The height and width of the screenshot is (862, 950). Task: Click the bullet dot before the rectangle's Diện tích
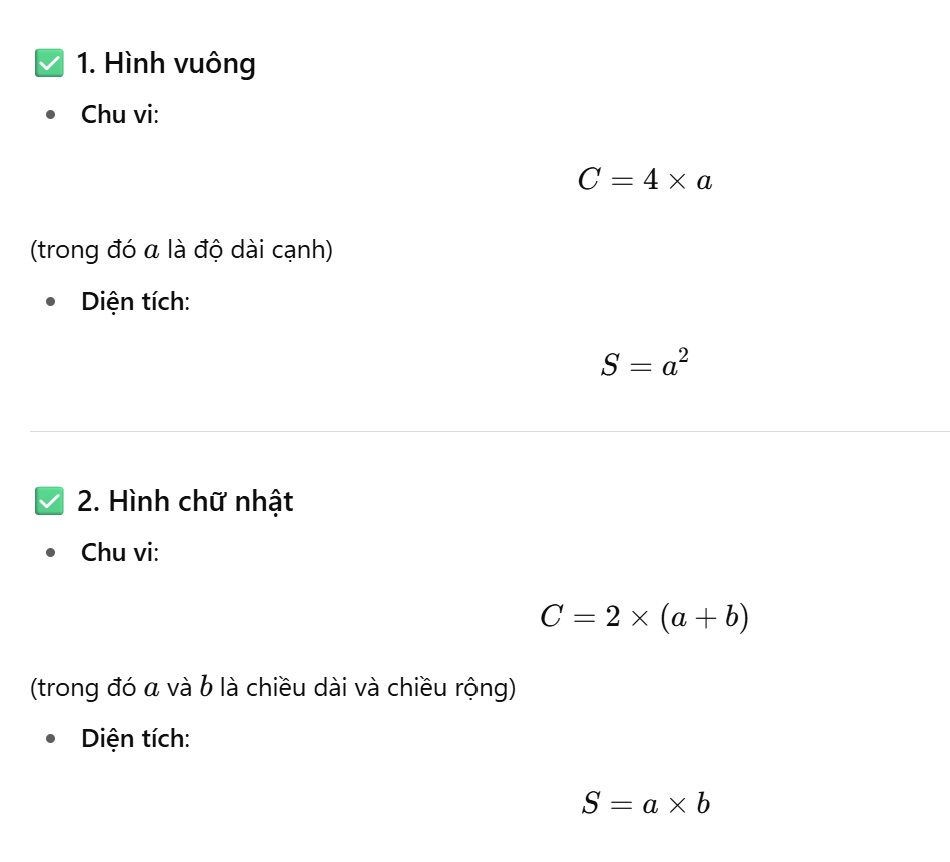coord(51,740)
